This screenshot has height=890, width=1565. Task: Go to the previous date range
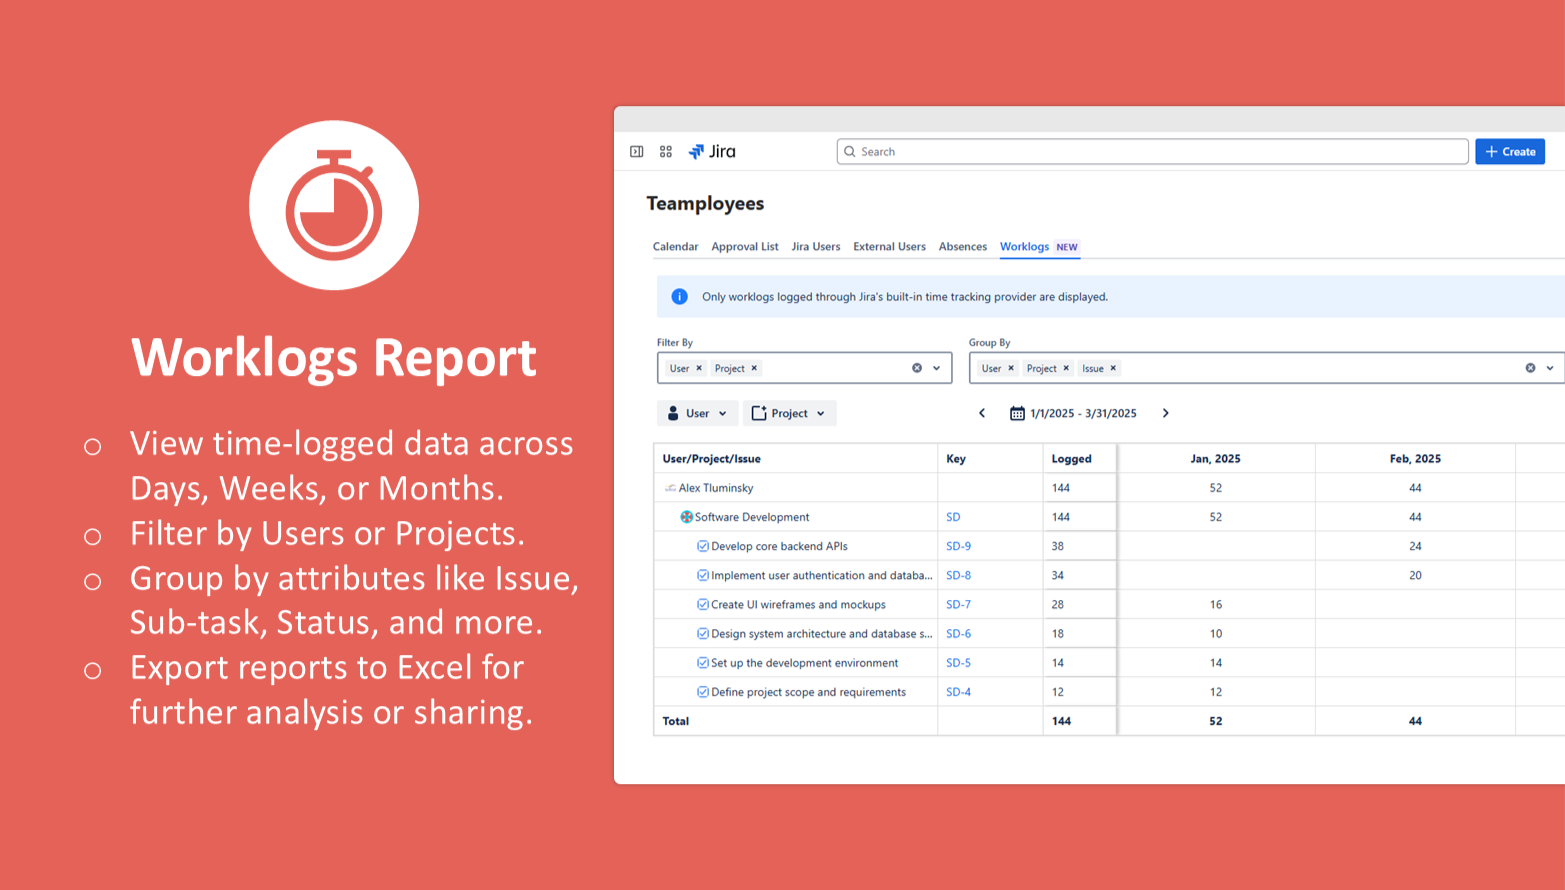tap(982, 413)
